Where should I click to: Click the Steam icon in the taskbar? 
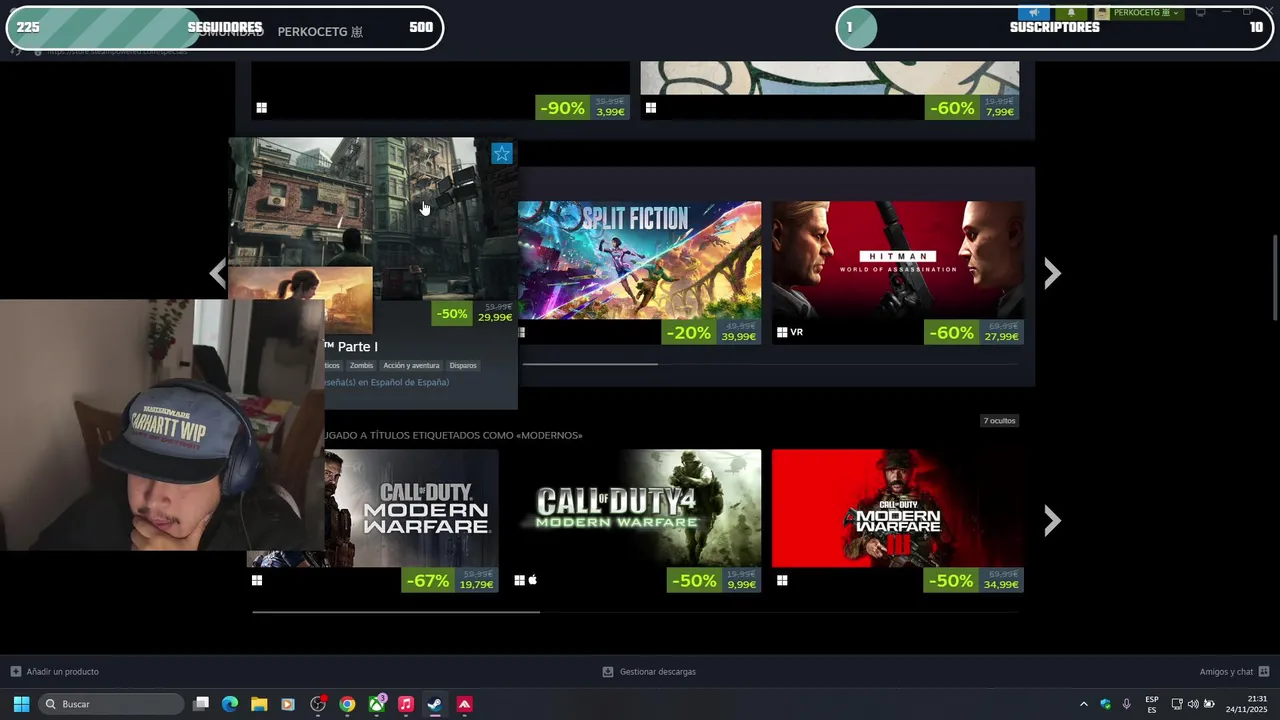coord(435,704)
